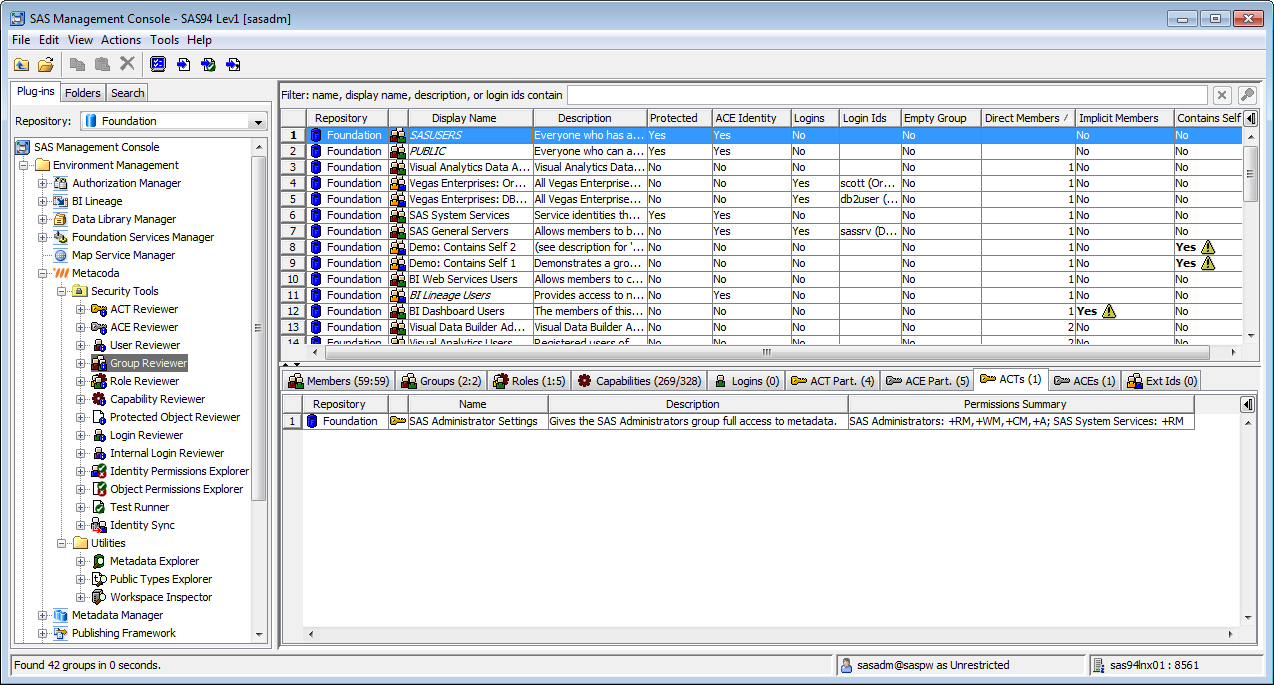Expand the User Reviewer node

(81, 345)
